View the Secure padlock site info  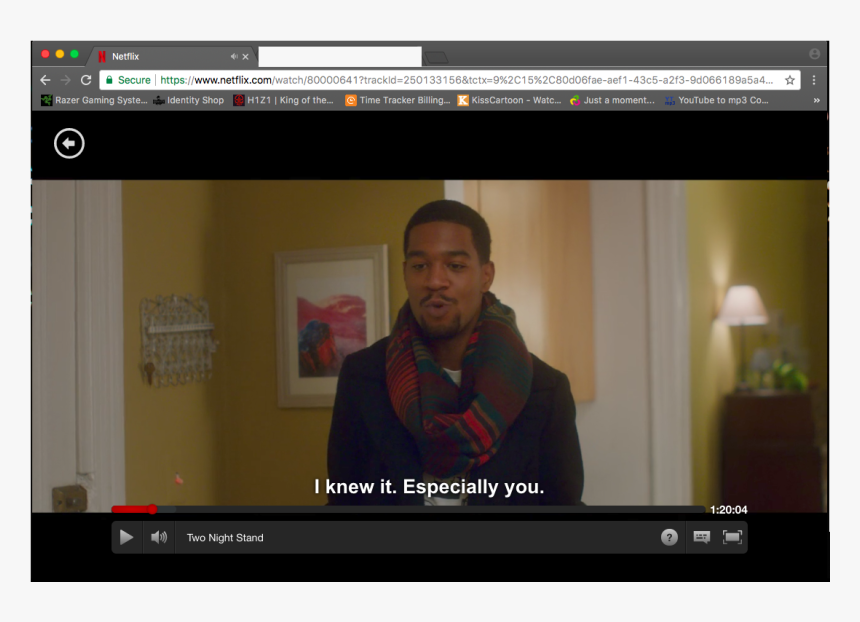(128, 80)
